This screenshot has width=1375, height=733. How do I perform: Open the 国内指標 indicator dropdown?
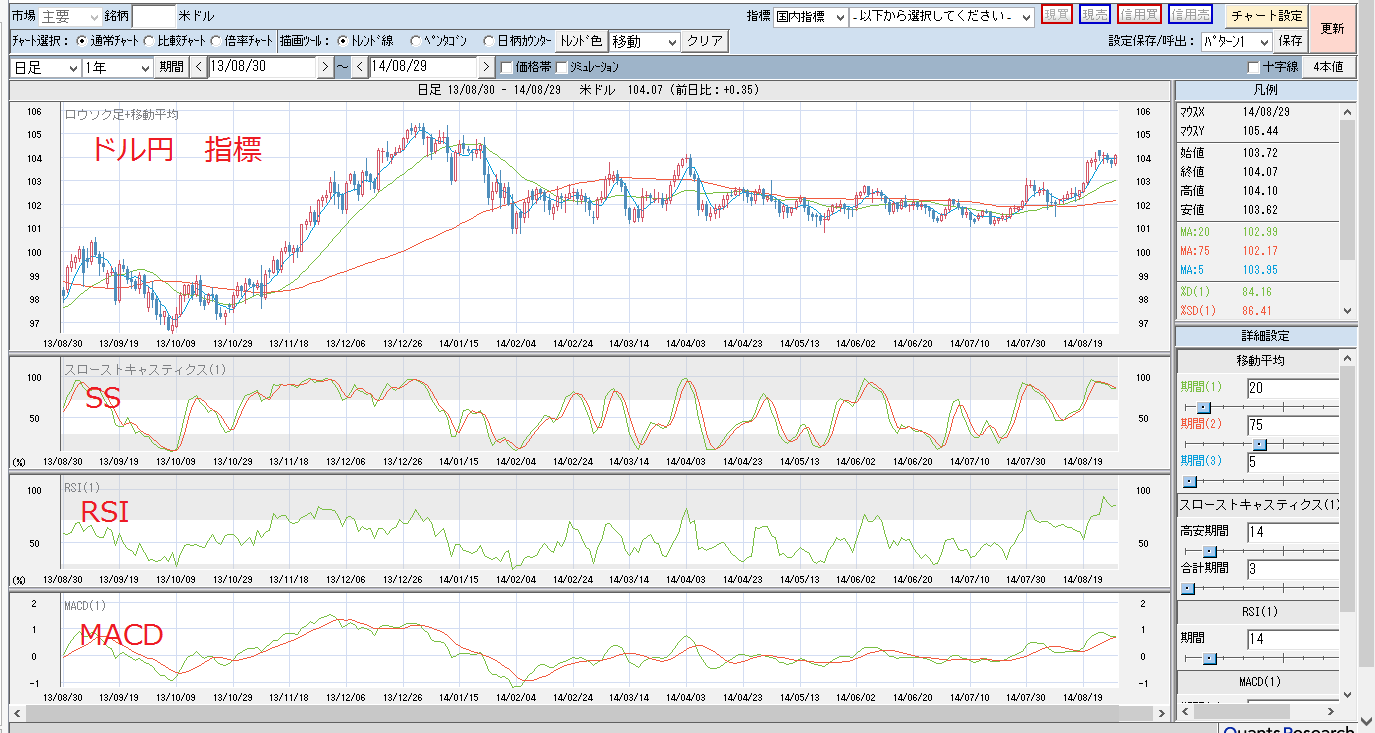pyautogui.click(x=811, y=17)
